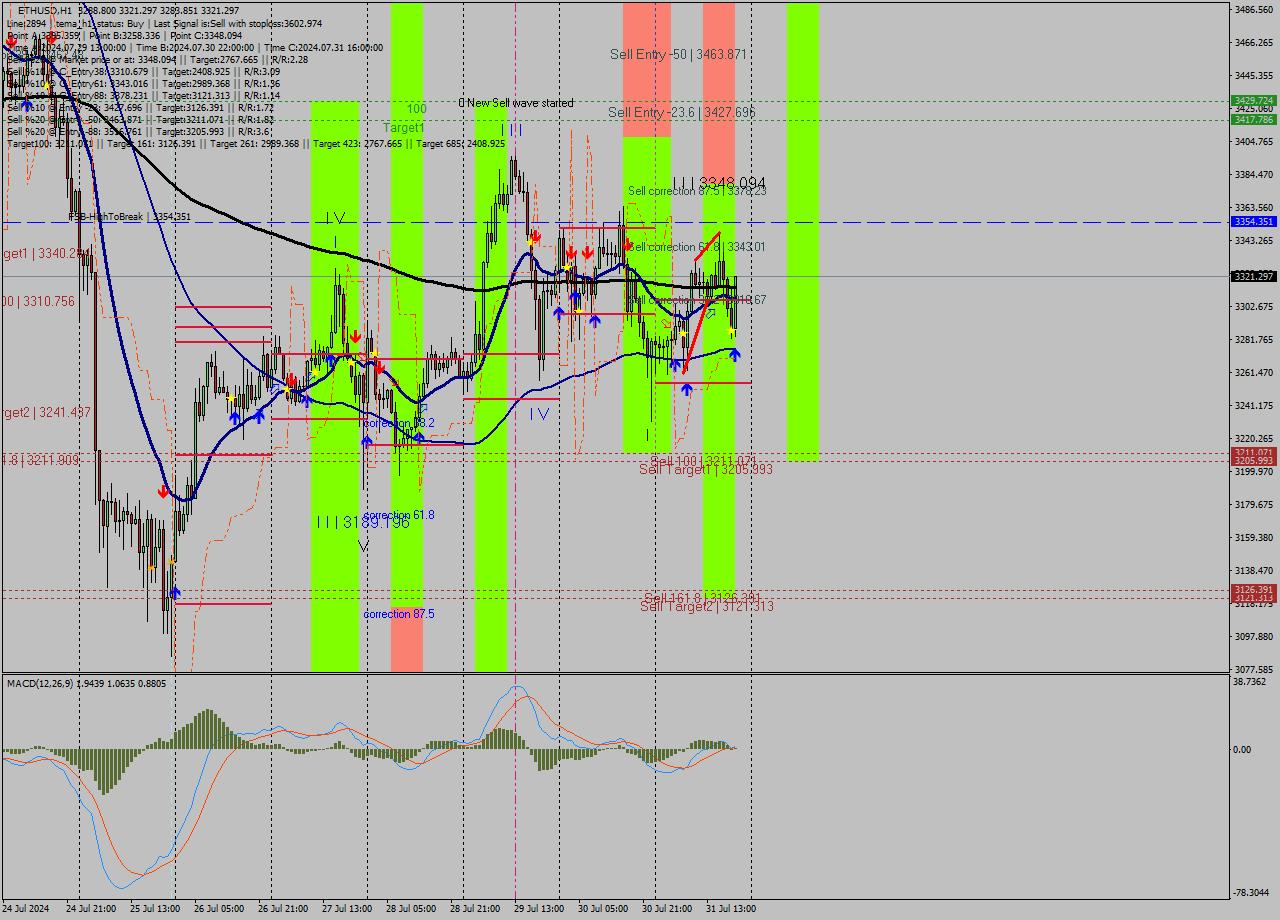This screenshot has width=1280, height=920.
Task: Click the 'get2 | 3241.437' red label
Action: pos(46,412)
